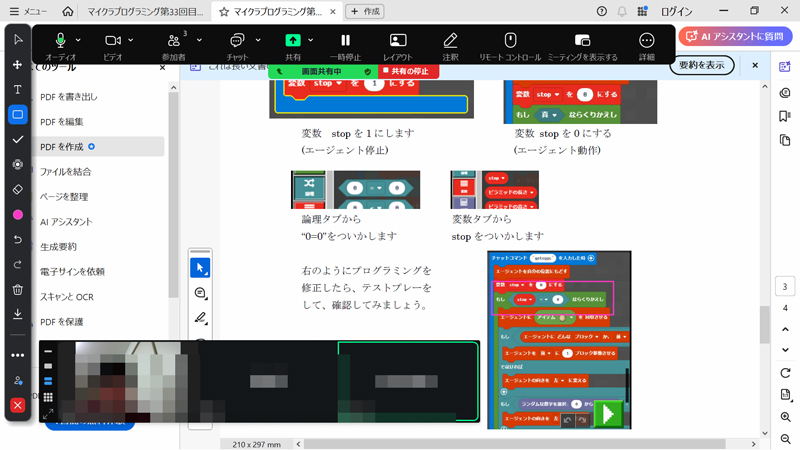
Task: Open the chevron next to Share
Action: pos(311,40)
